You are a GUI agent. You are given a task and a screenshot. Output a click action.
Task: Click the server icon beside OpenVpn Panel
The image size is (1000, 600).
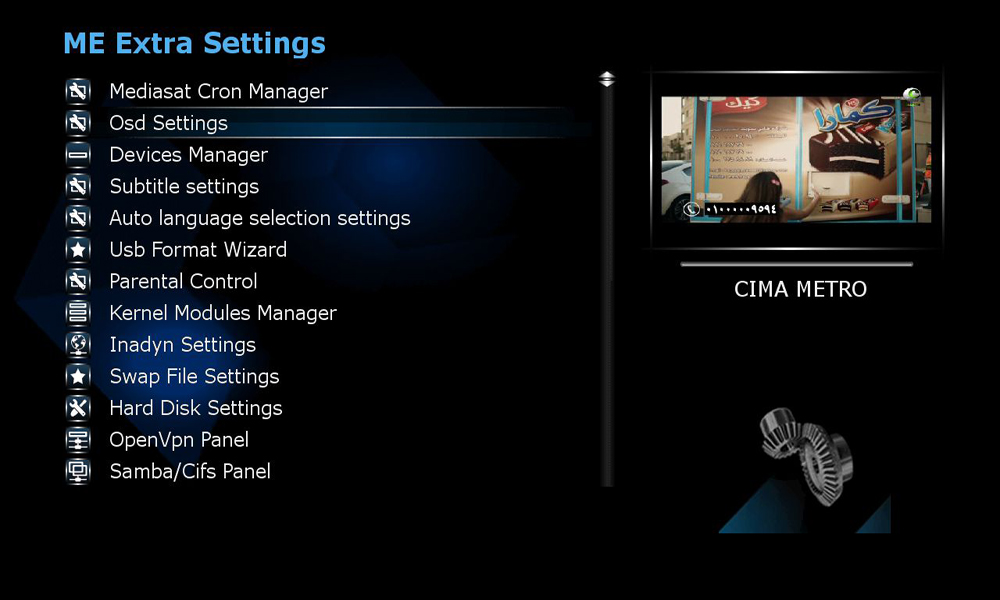tap(78, 439)
